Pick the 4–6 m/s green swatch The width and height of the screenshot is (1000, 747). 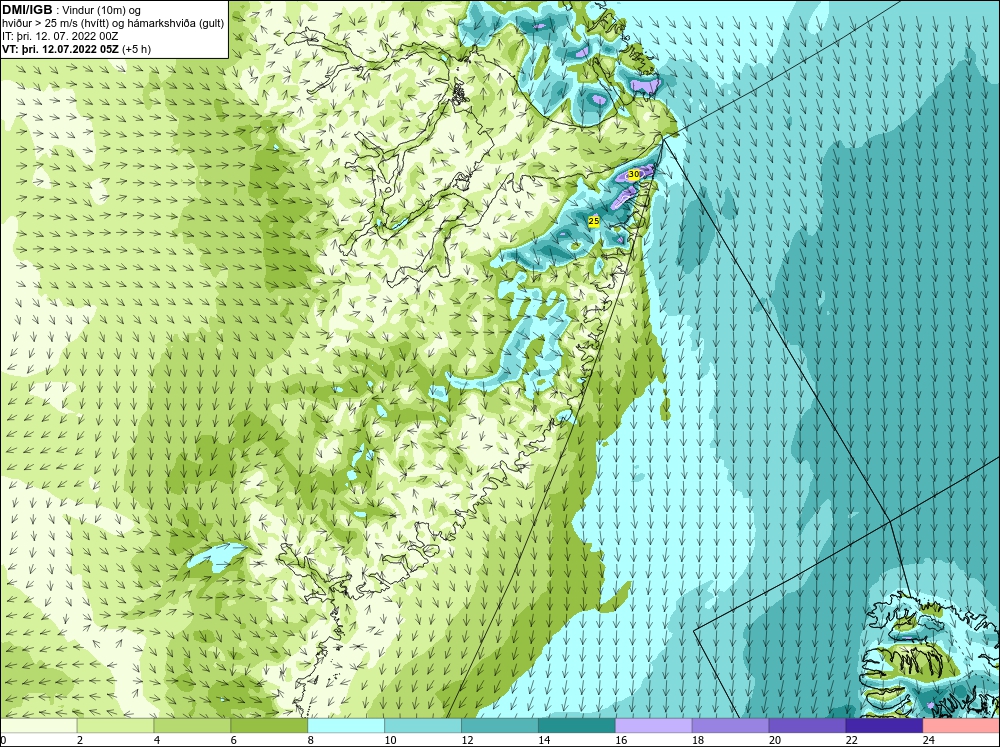point(192,726)
